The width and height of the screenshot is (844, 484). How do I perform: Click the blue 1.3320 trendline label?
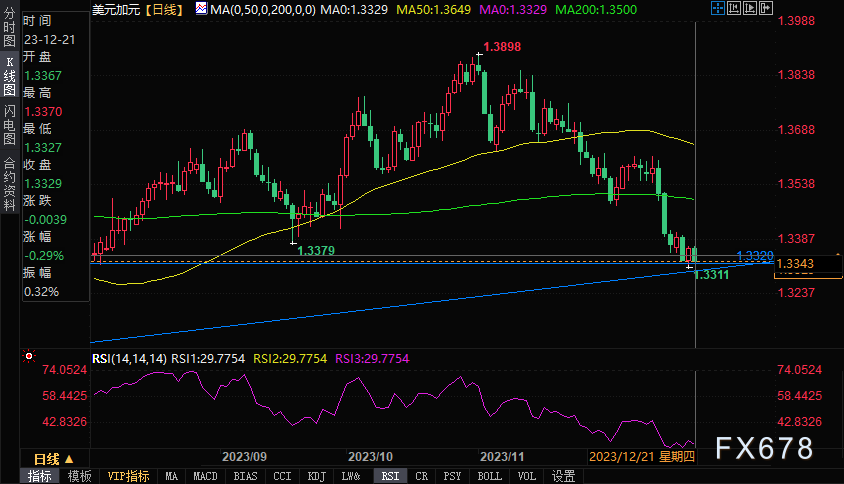click(755, 256)
